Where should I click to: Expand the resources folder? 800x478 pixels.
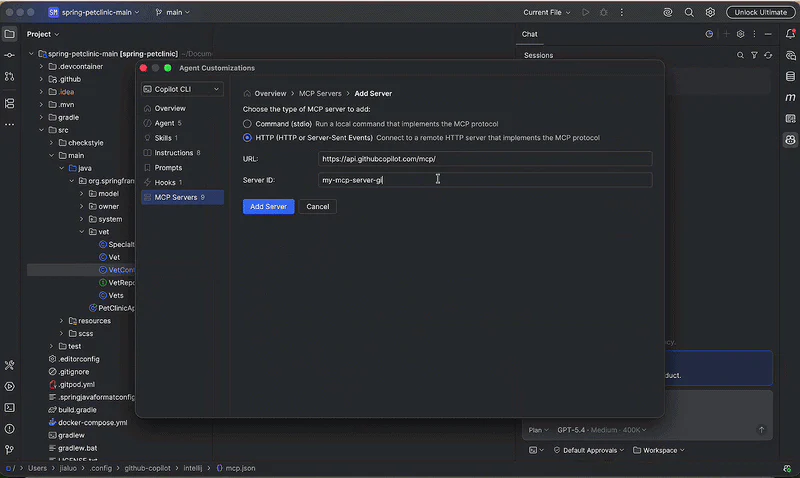coord(61,321)
